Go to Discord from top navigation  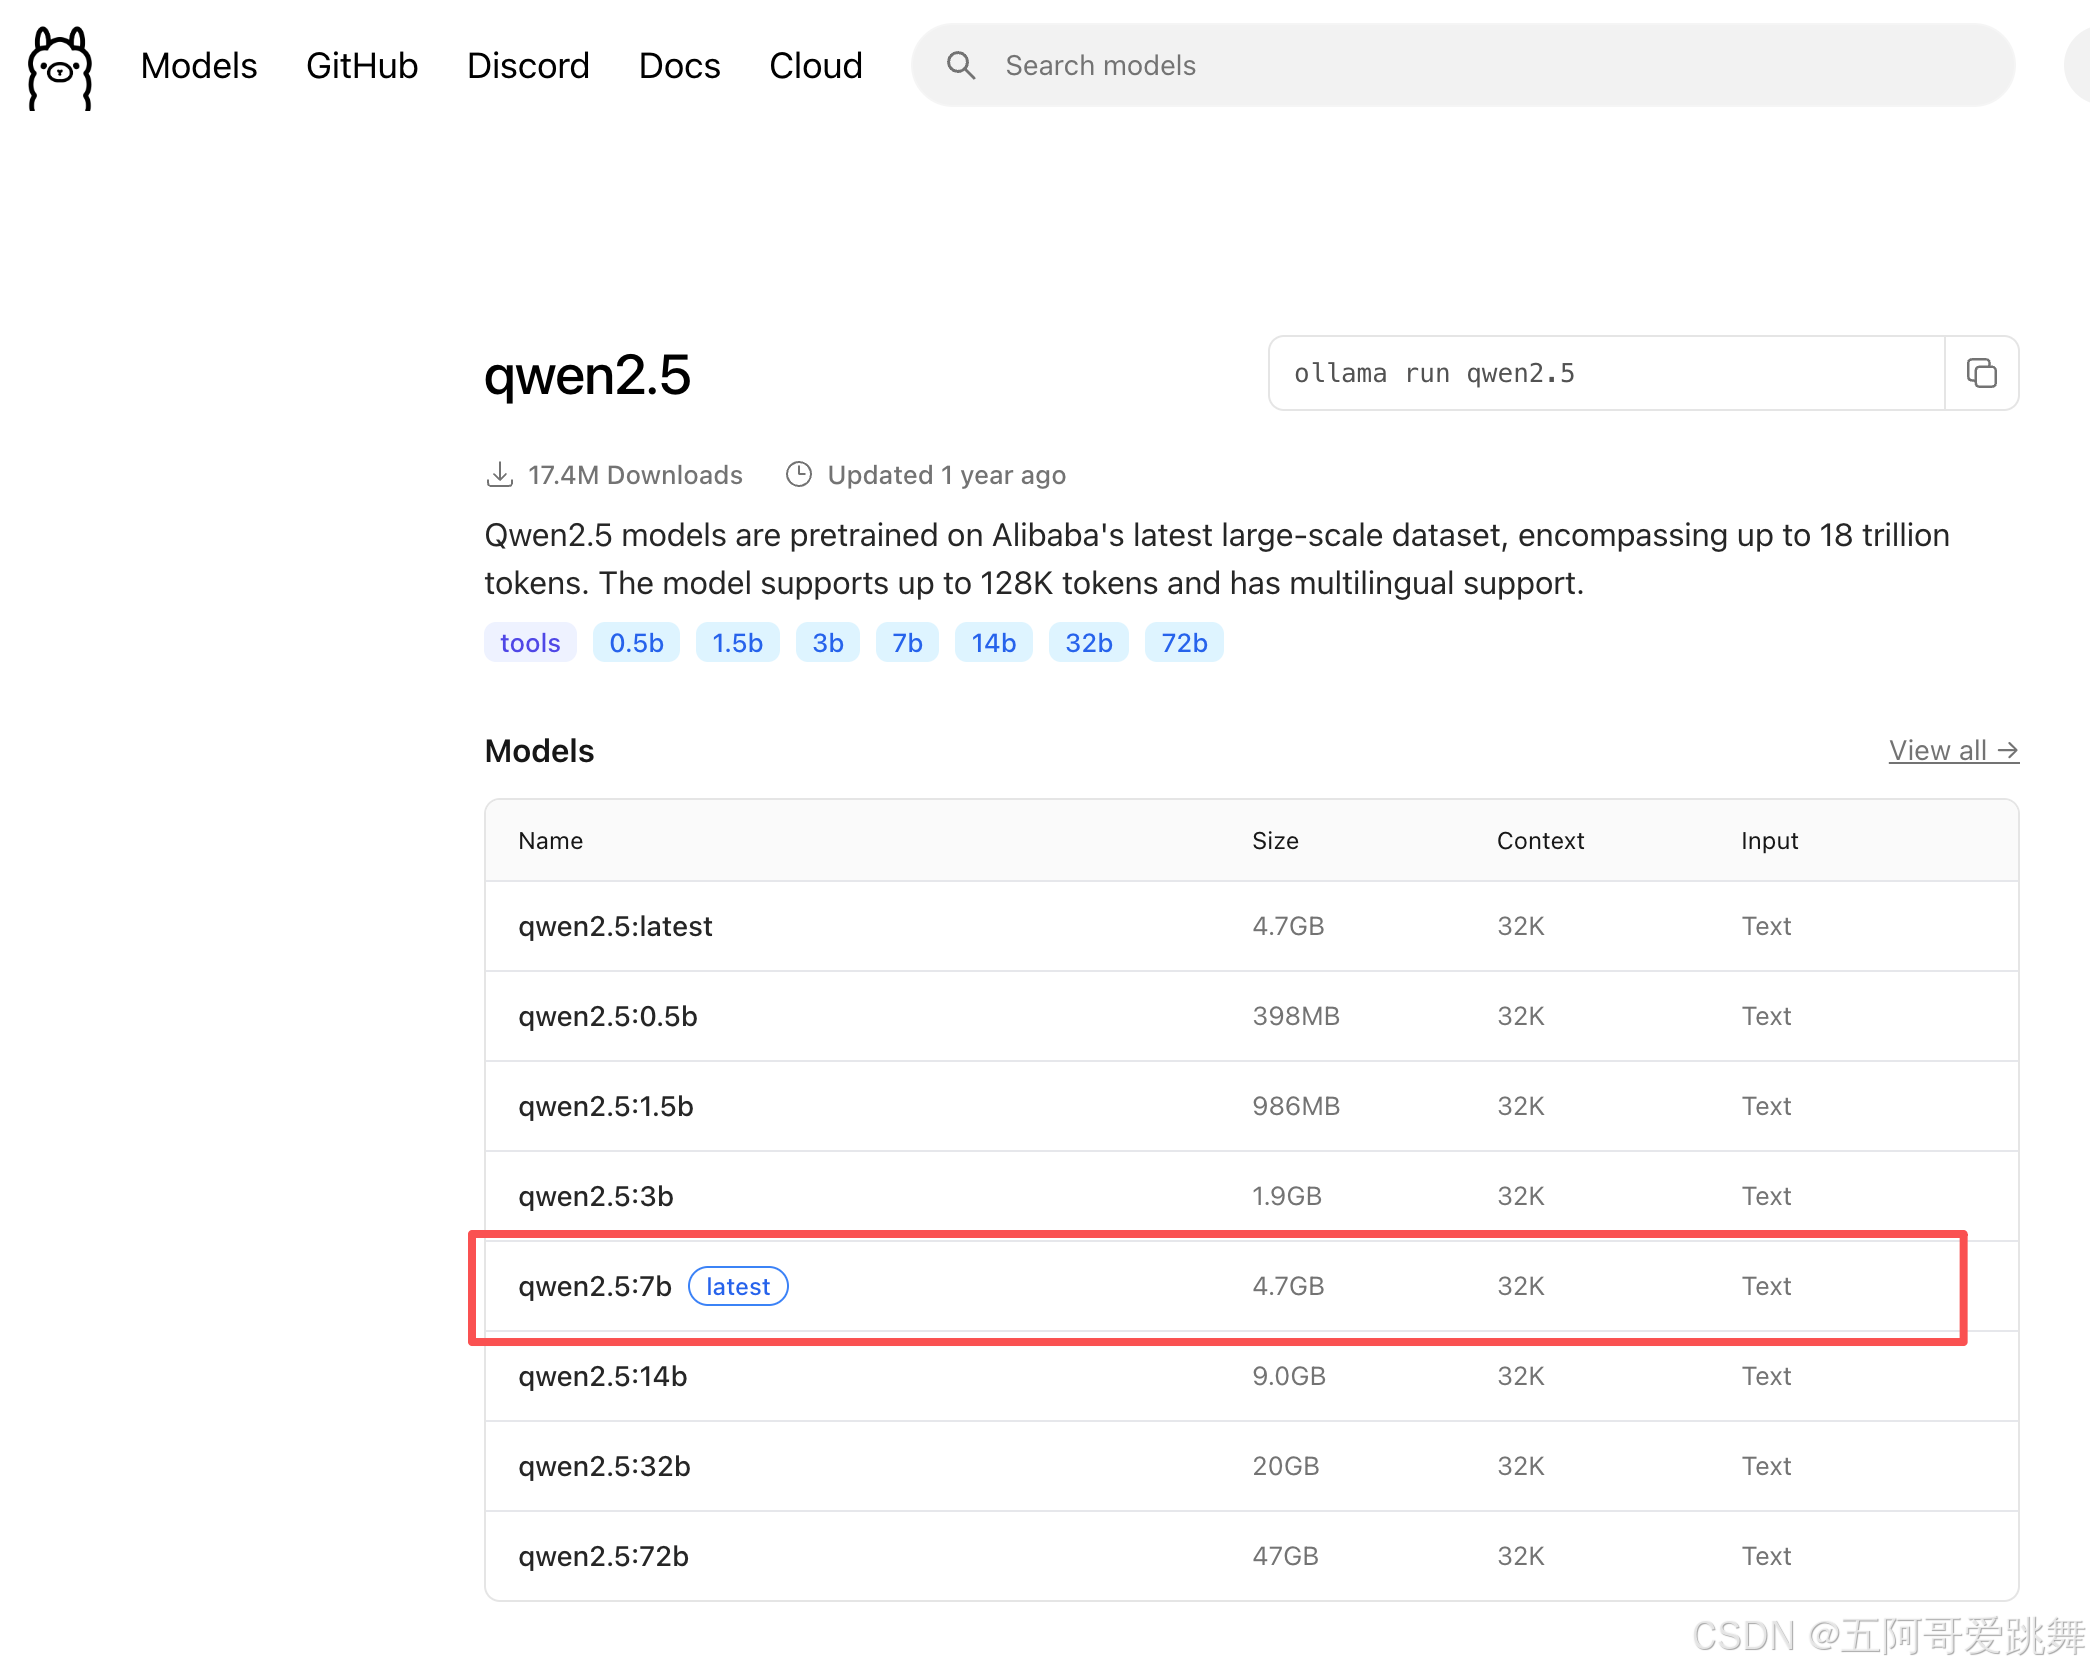528,66
